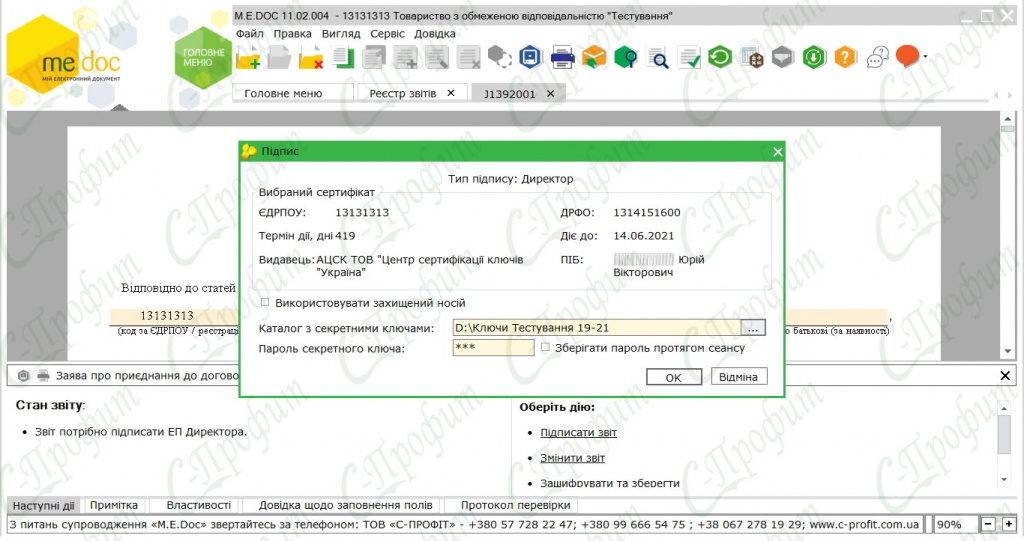Screen dimensions: 1024x541
Task: Click the Відміна button
Action: (x=738, y=376)
